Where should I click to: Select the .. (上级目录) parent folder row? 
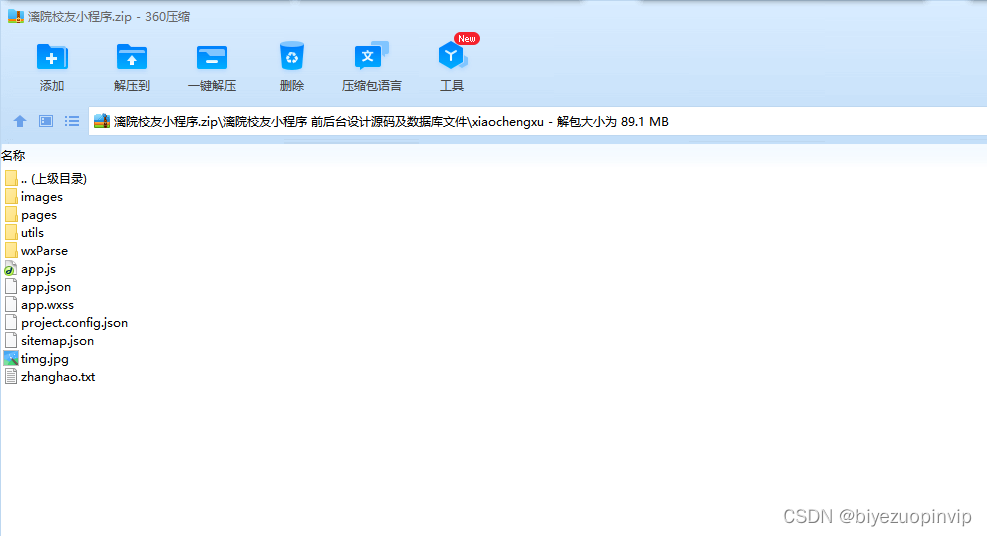coord(45,179)
